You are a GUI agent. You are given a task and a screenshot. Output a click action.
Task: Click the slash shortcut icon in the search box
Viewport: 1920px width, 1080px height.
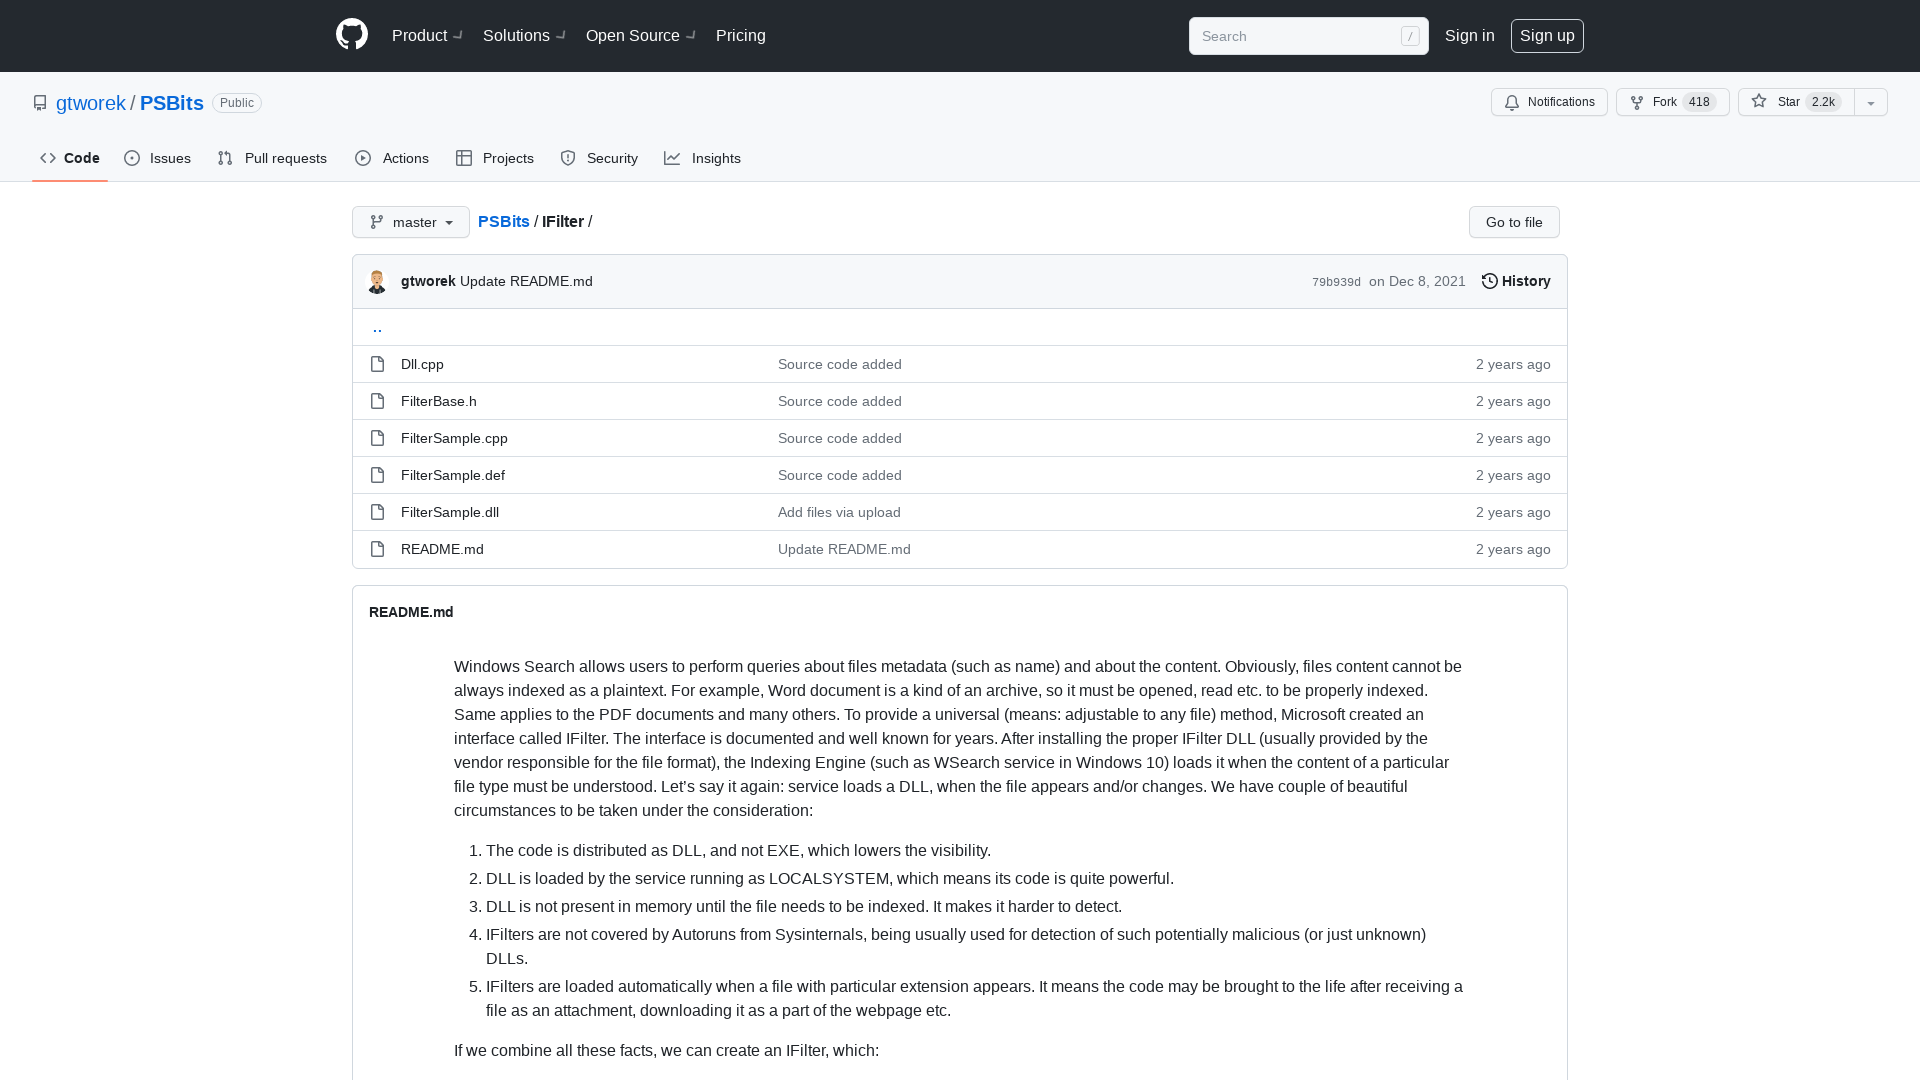click(1410, 36)
